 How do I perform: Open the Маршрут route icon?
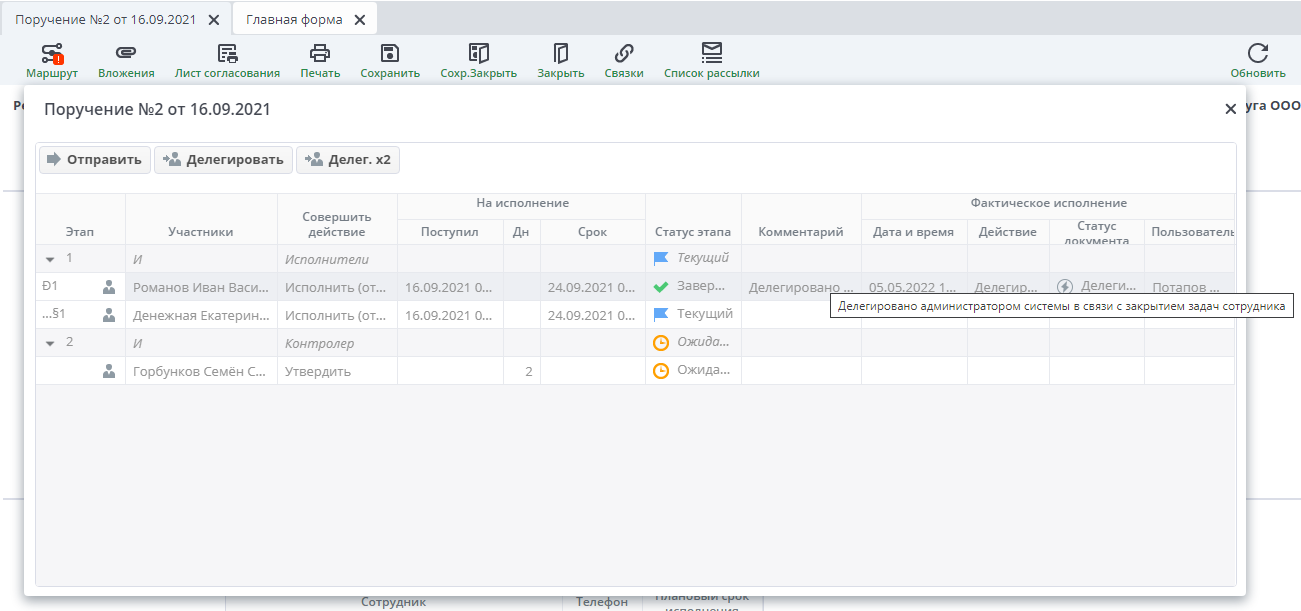[x=52, y=55]
